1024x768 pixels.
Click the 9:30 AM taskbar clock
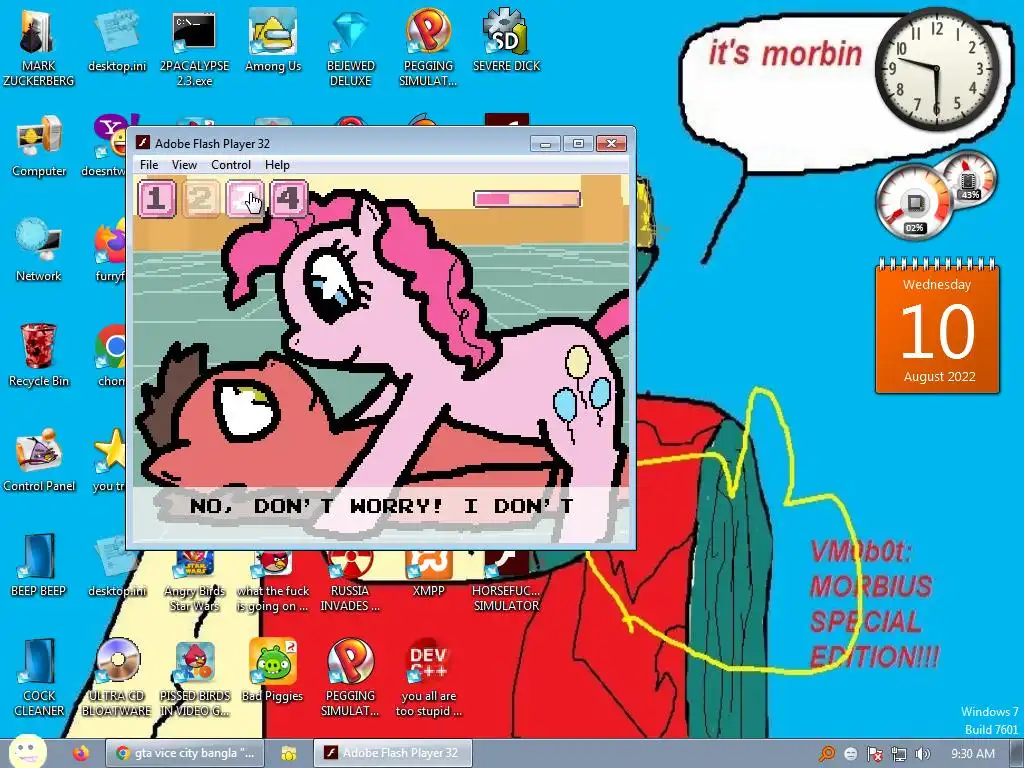pos(972,754)
